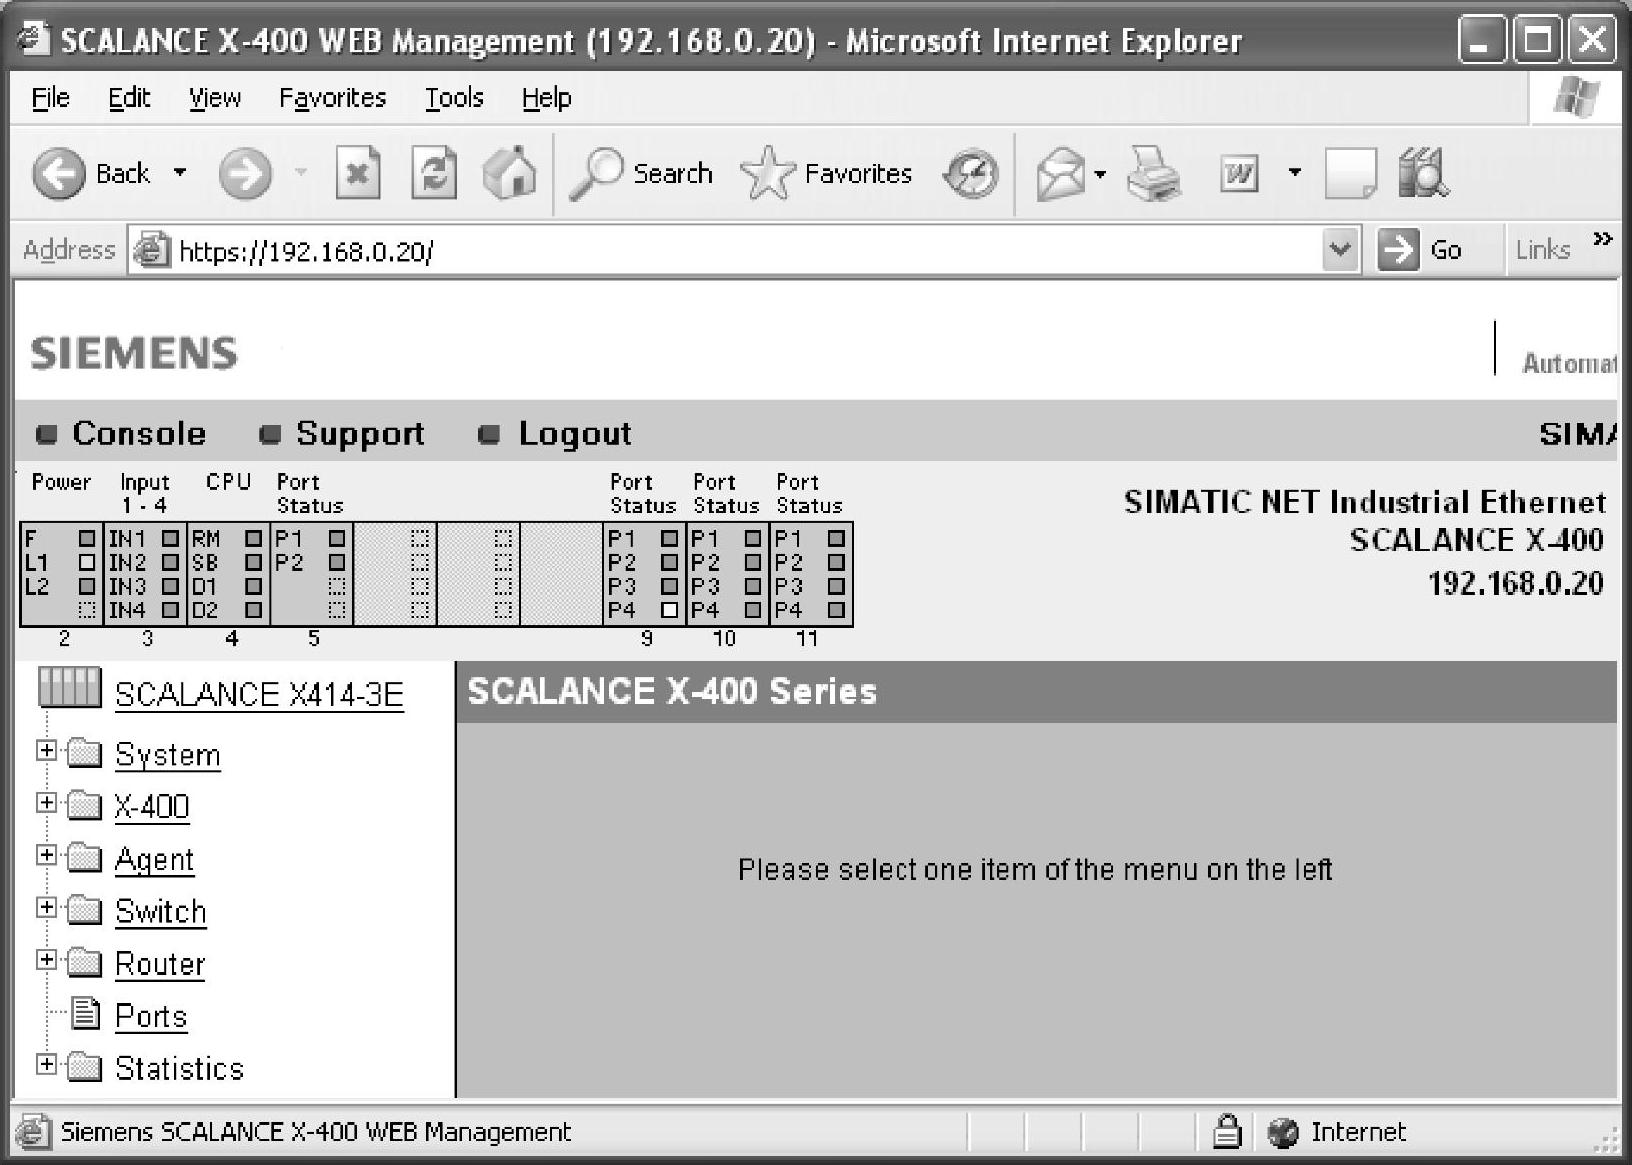Open the Switch menu link
Screen dimensions: 1632x1165
click(160, 912)
